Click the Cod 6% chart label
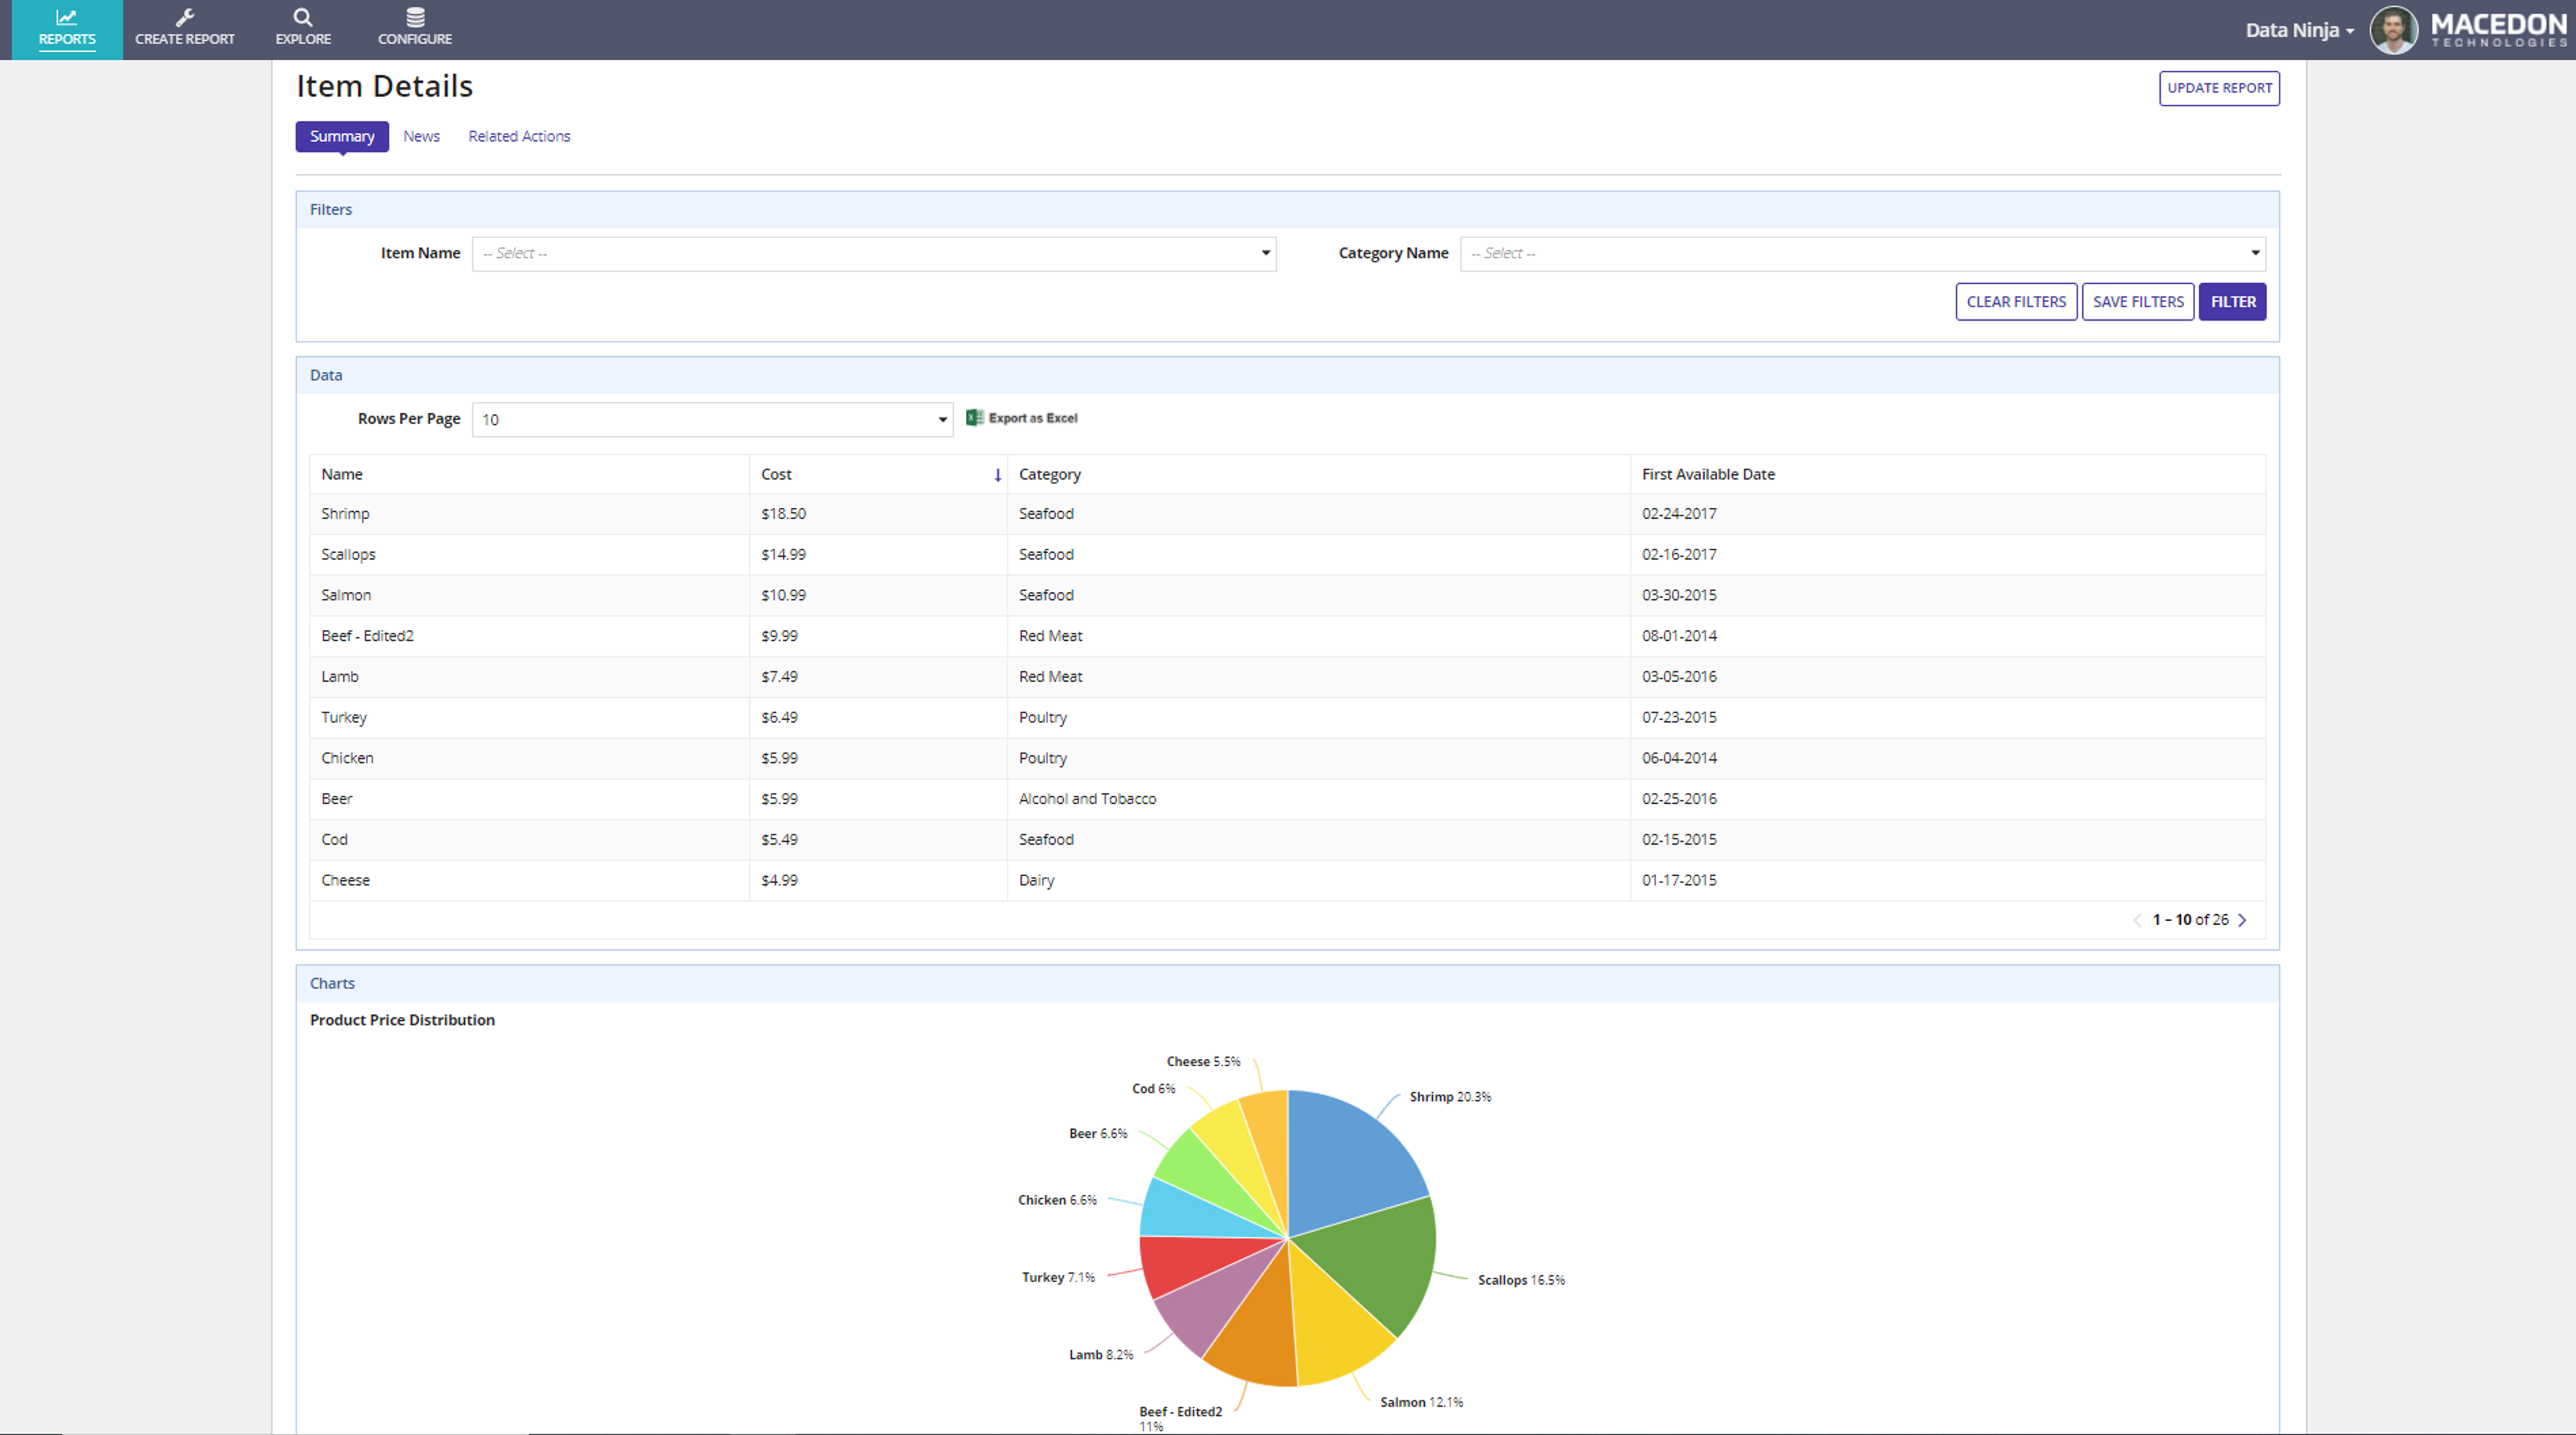 tap(1153, 1089)
